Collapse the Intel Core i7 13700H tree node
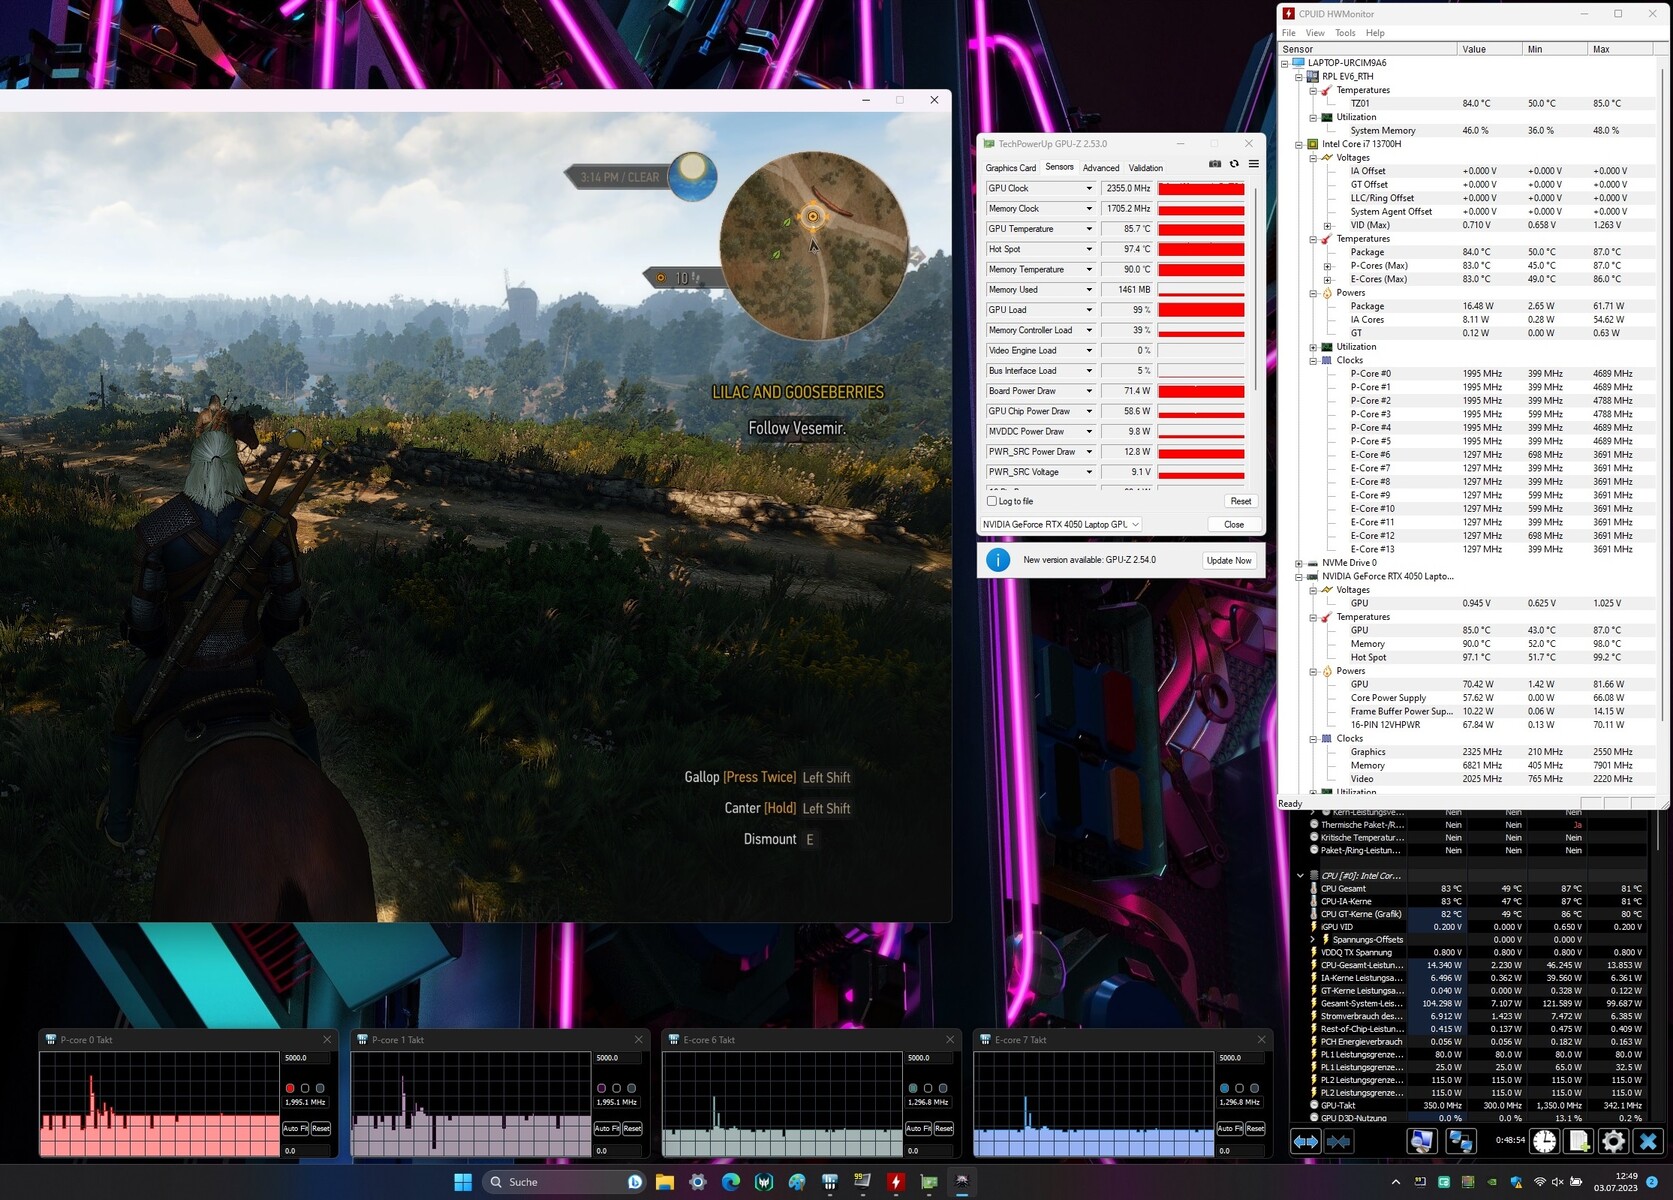 click(1299, 144)
